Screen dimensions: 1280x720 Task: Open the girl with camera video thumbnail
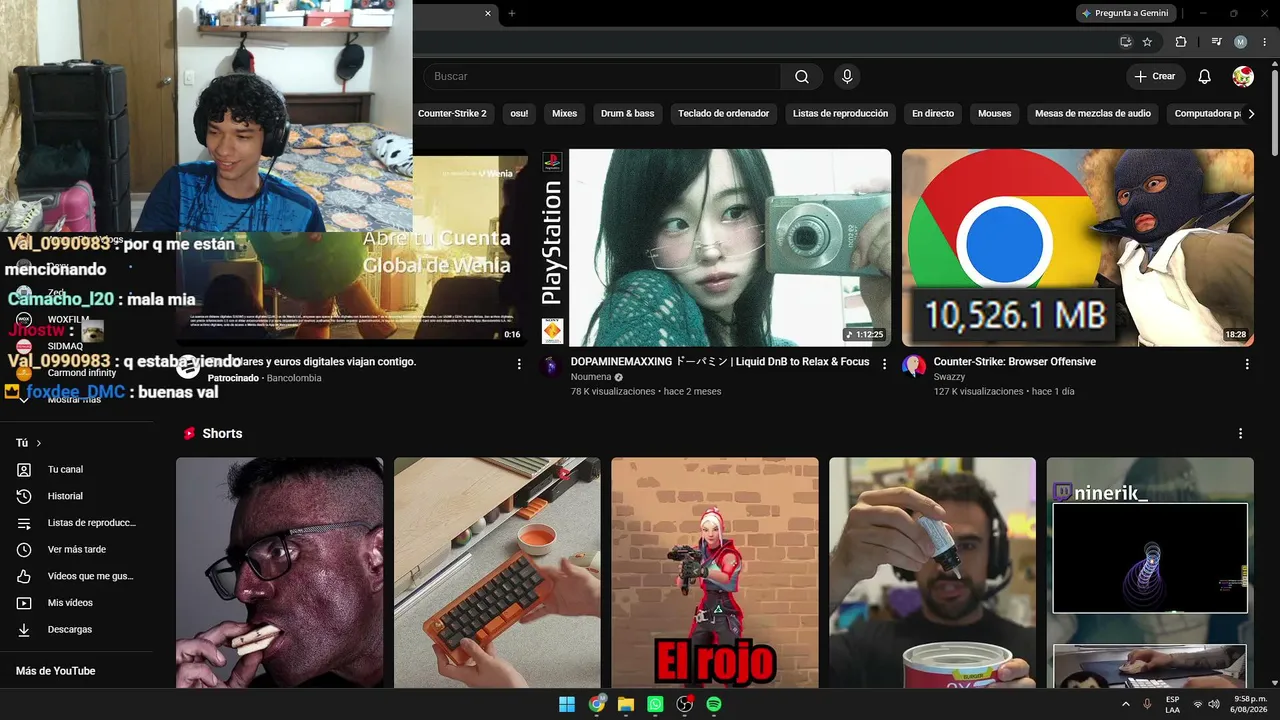pos(715,248)
